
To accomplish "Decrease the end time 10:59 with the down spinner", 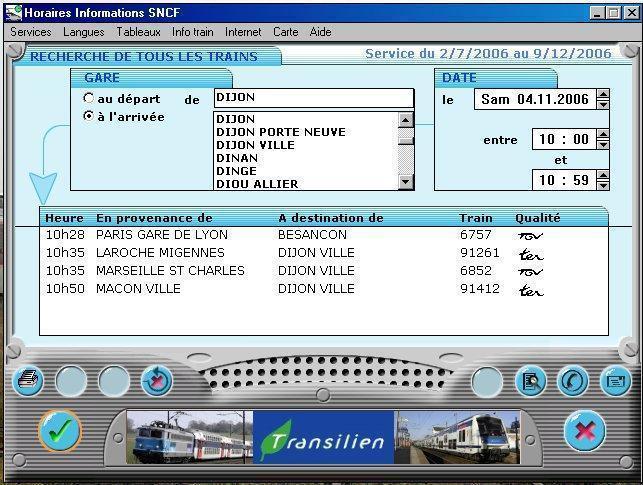I will pos(603,186).
